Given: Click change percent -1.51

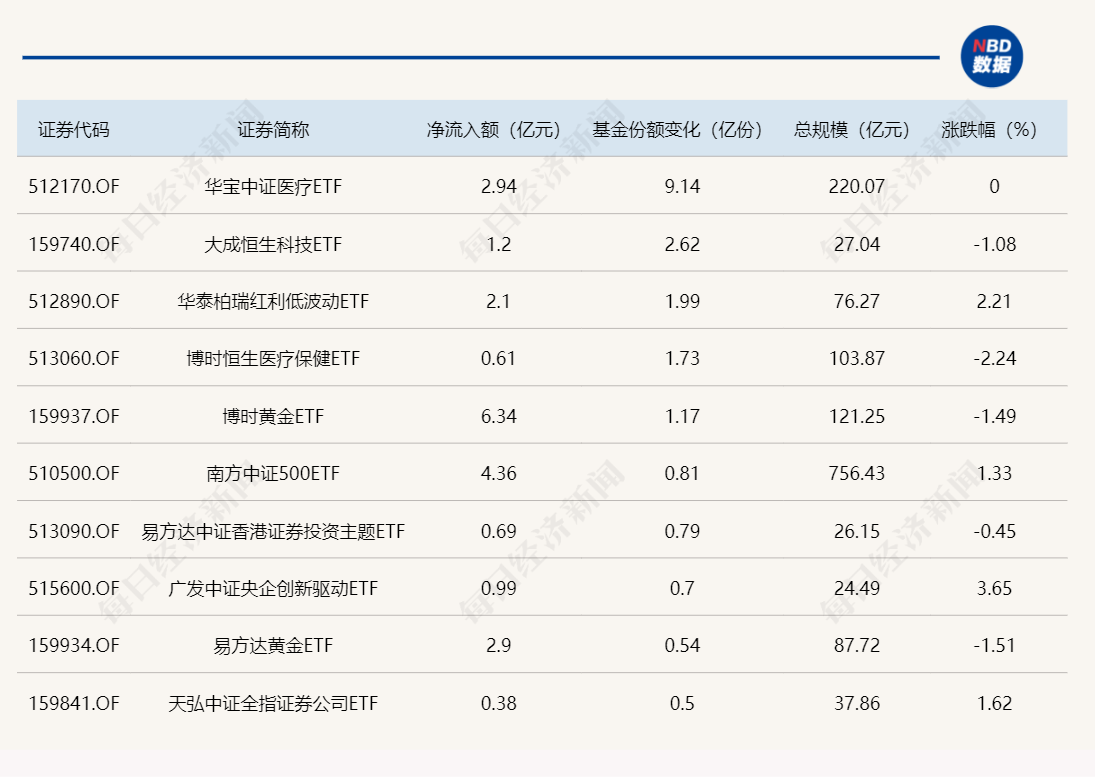Looking at the screenshot, I should 994,646.
